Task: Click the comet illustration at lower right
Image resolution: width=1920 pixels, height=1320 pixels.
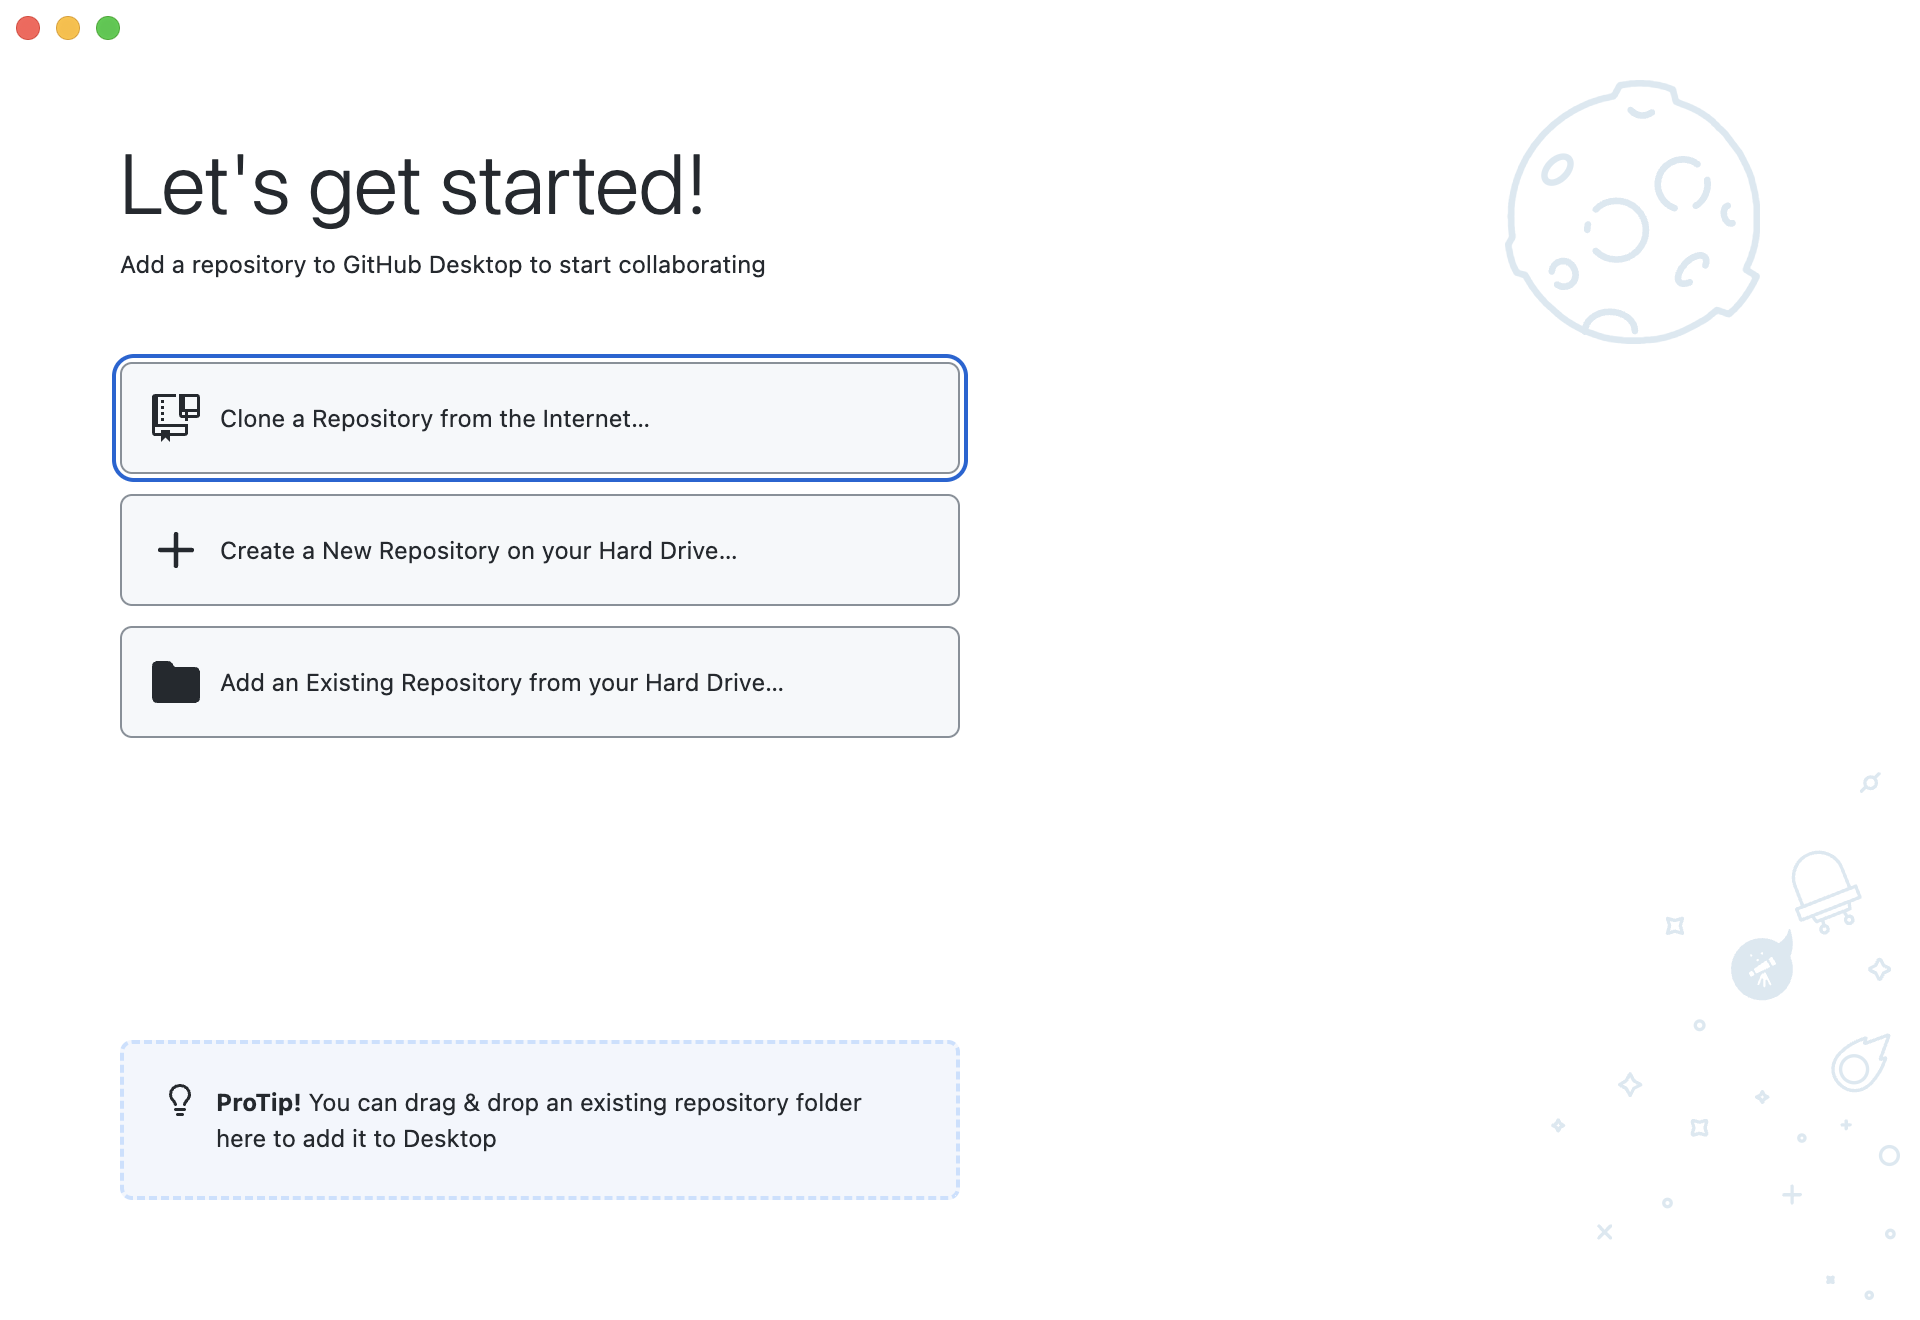Action: click(x=1859, y=1064)
